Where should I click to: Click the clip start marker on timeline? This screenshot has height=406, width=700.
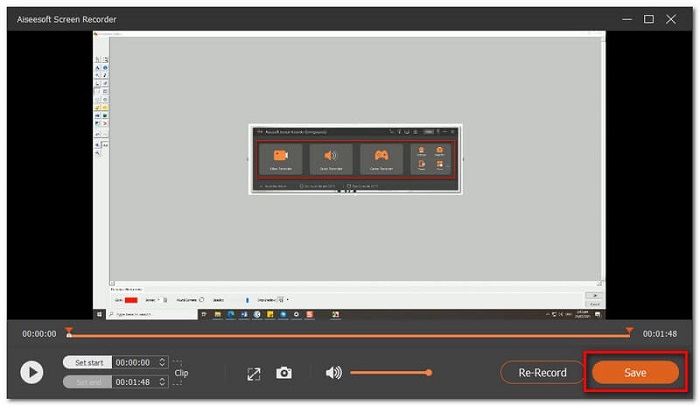68,333
